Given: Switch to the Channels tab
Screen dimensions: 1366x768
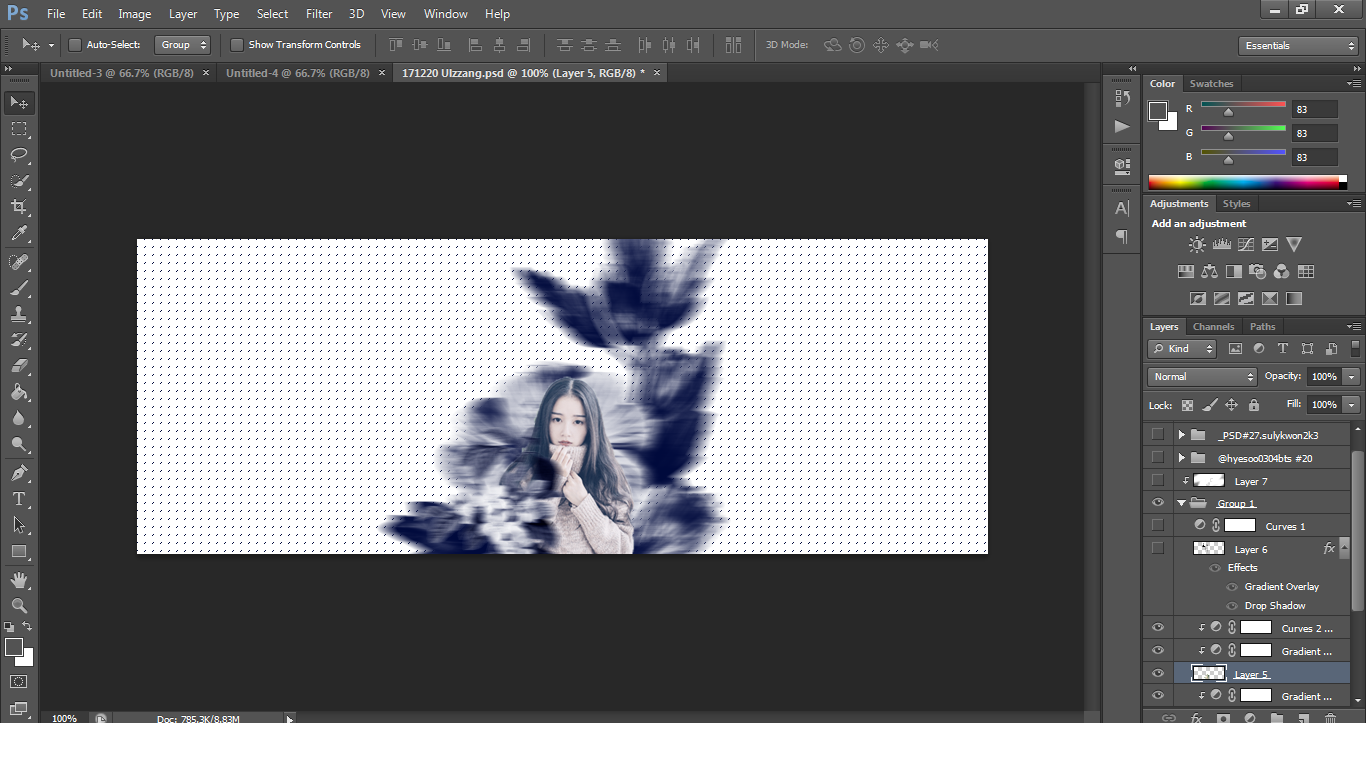Looking at the screenshot, I should (1213, 327).
